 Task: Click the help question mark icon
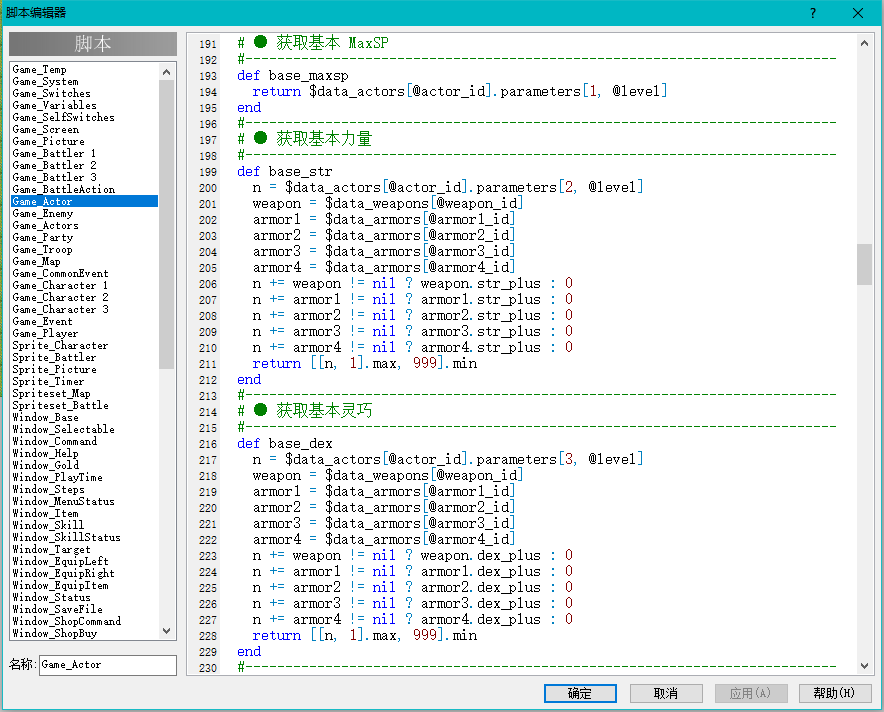(x=813, y=13)
